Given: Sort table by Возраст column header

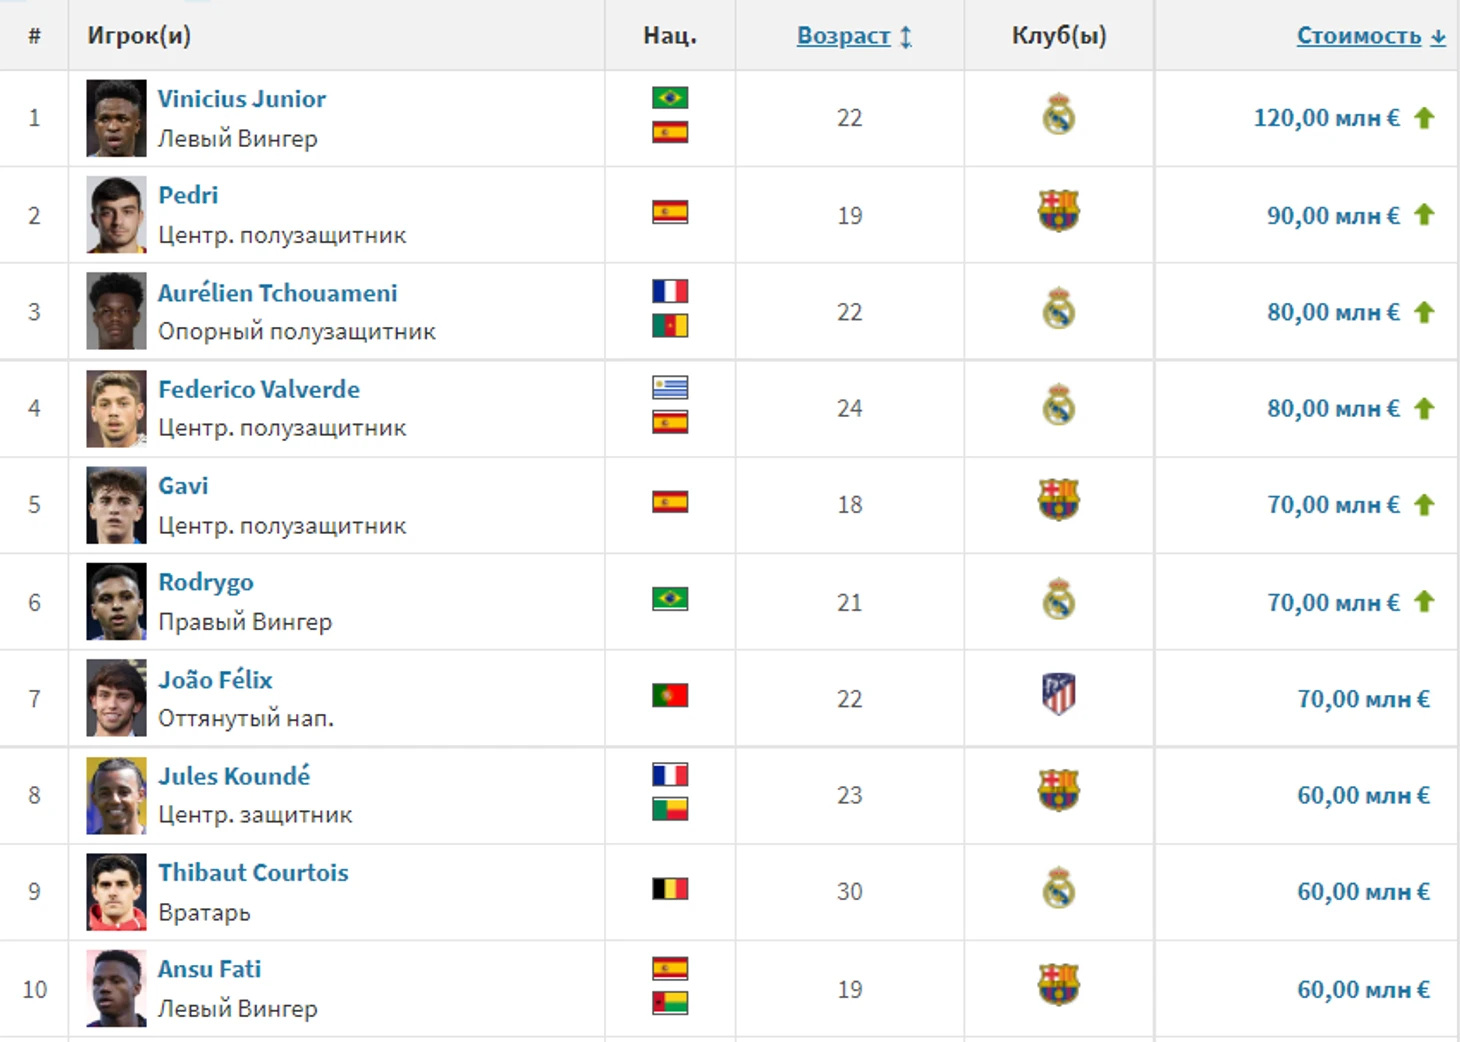Looking at the screenshot, I should [x=843, y=36].
